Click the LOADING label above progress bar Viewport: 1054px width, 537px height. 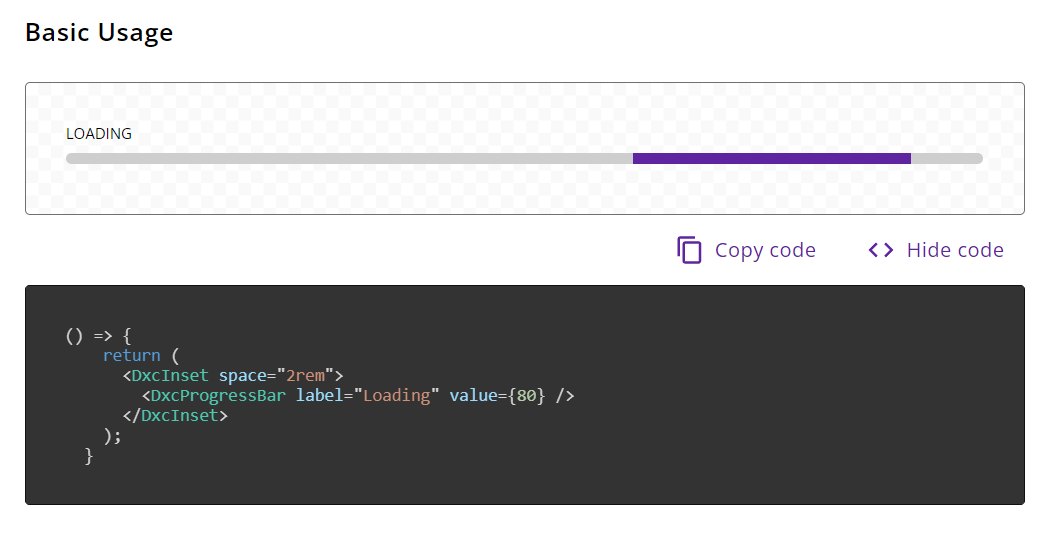(x=99, y=134)
